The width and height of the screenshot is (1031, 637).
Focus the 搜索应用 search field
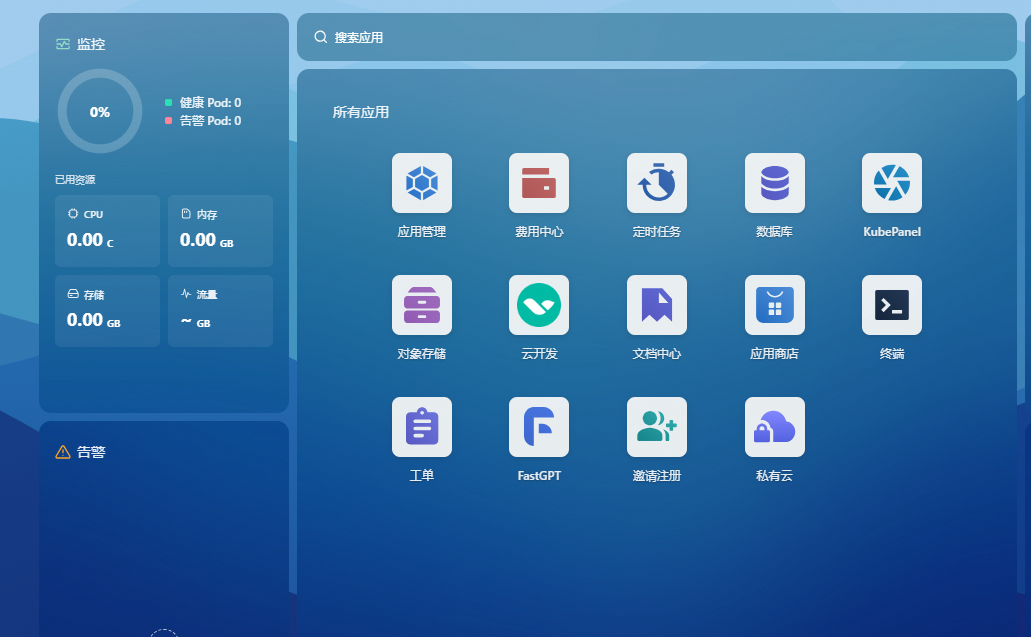(x=656, y=37)
